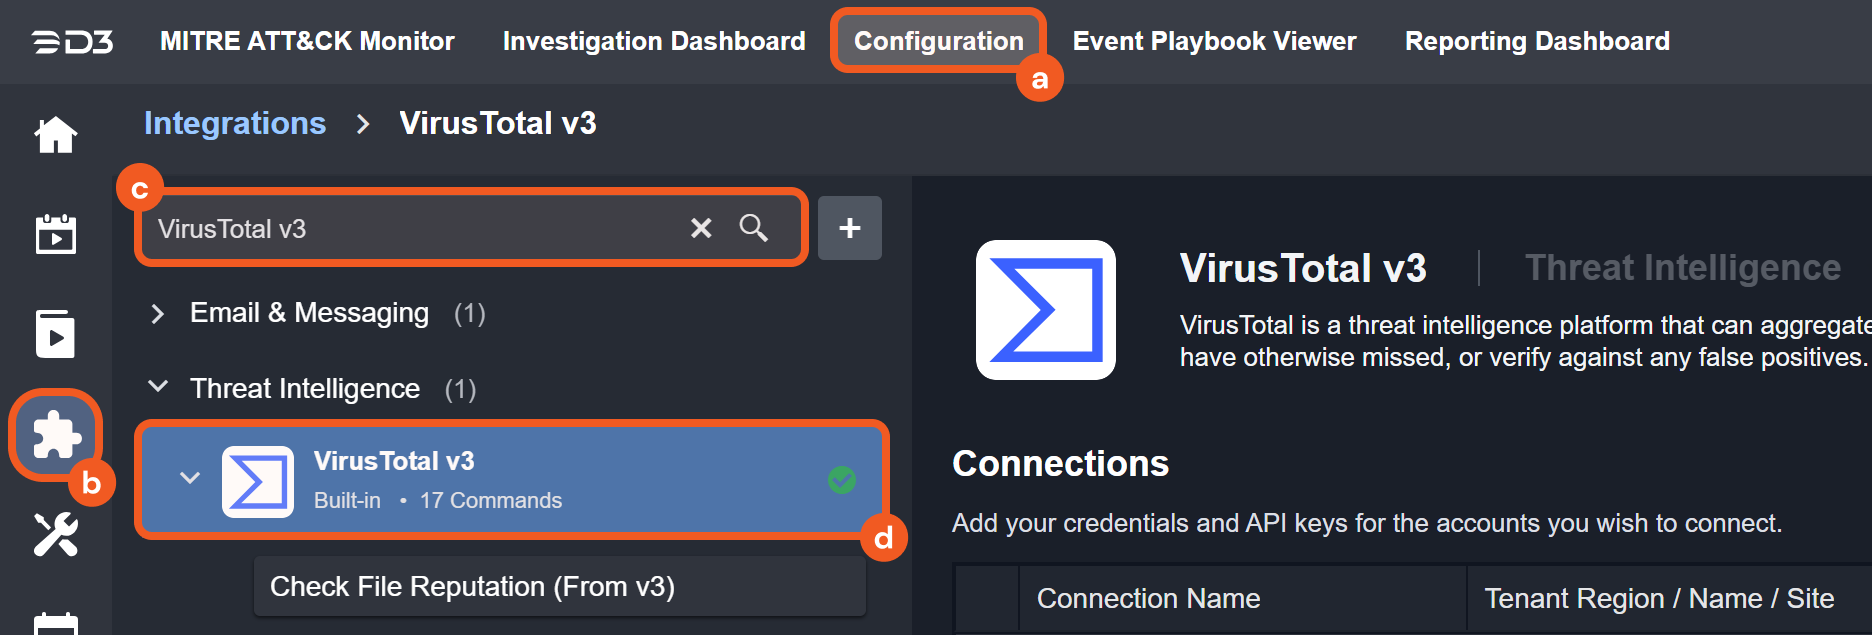The height and width of the screenshot is (635, 1872).
Task: Open the wrench and screwdriver tools icon
Action: pos(56,534)
